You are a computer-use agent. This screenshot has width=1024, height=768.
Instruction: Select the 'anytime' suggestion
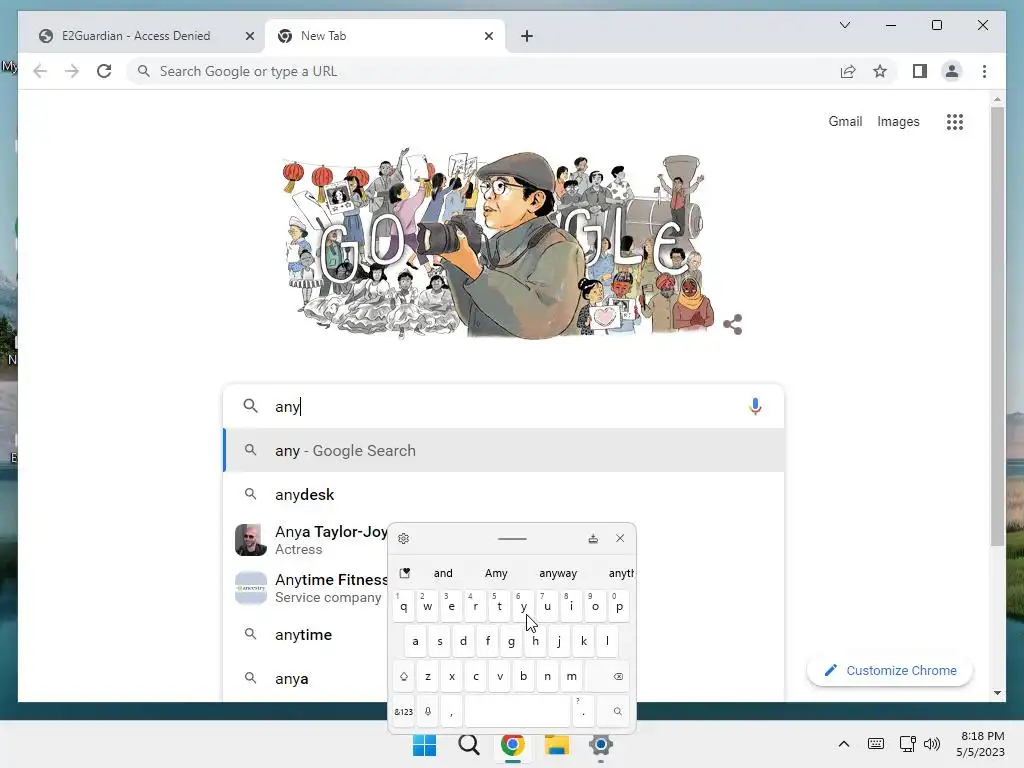(x=306, y=635)
